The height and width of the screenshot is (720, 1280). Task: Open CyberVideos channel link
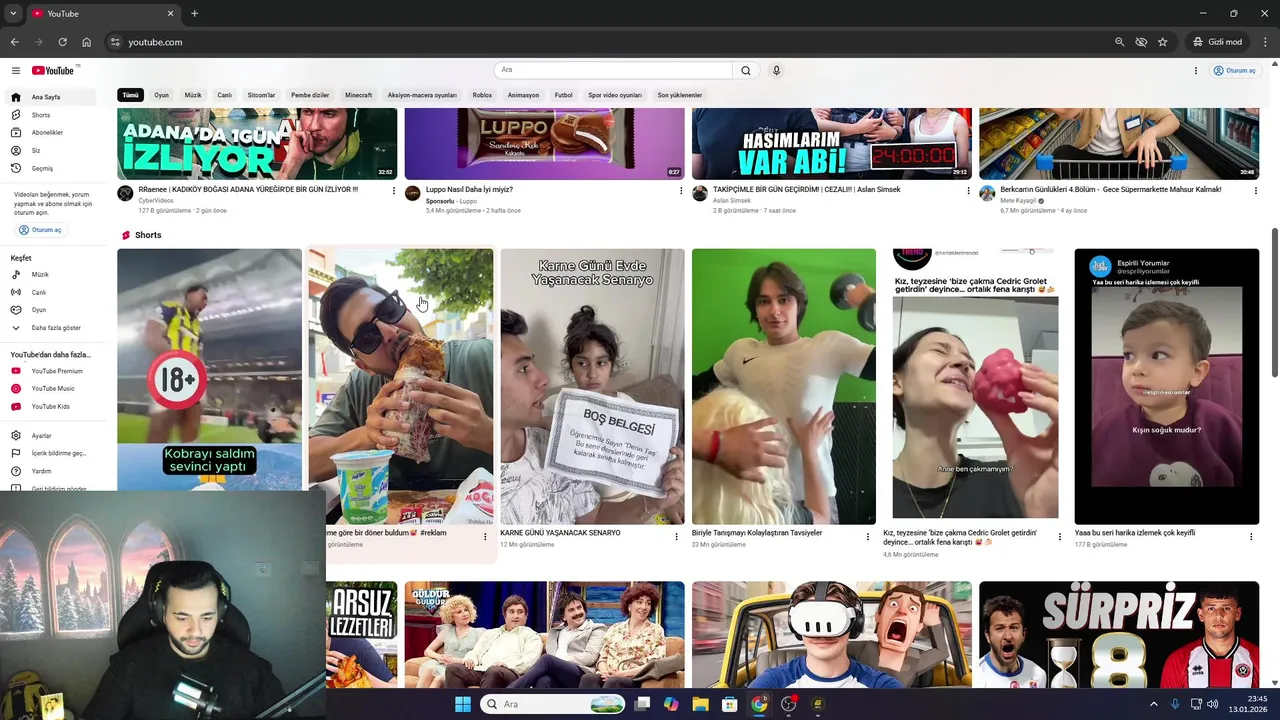pos(156,200)
